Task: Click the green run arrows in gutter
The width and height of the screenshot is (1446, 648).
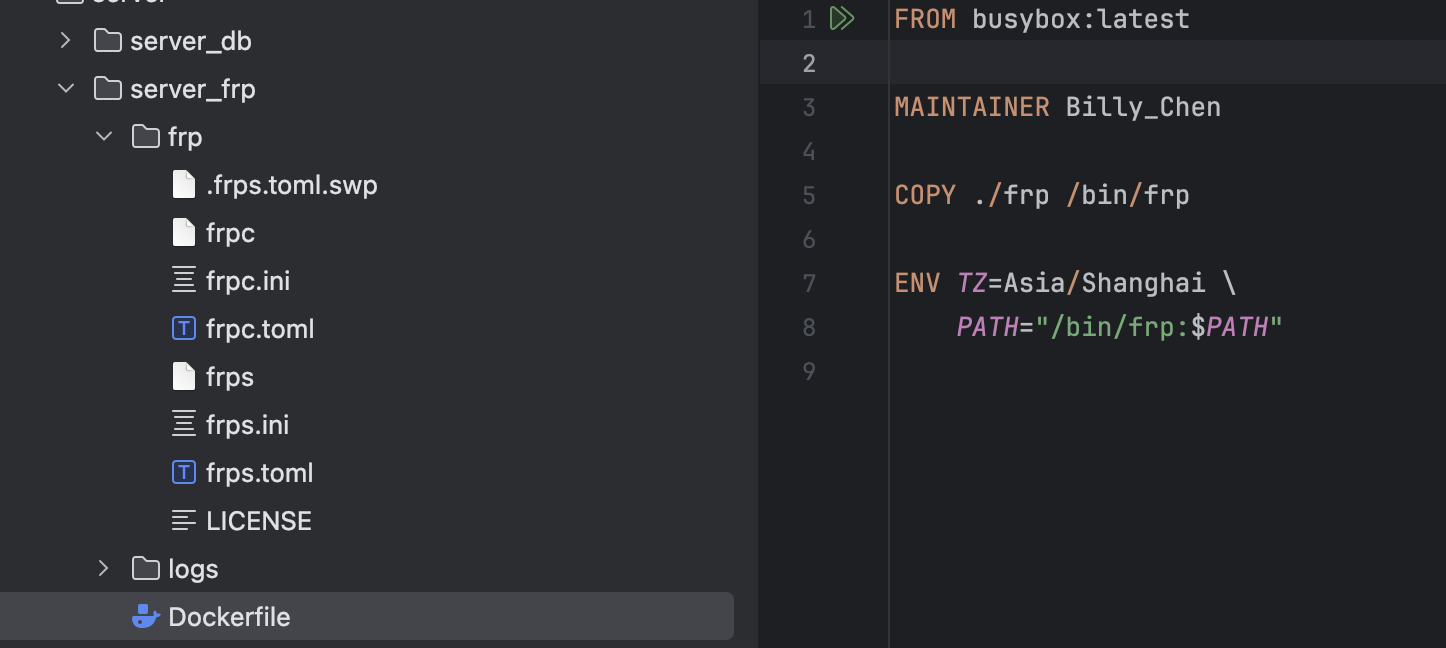Action: point(842,19)
